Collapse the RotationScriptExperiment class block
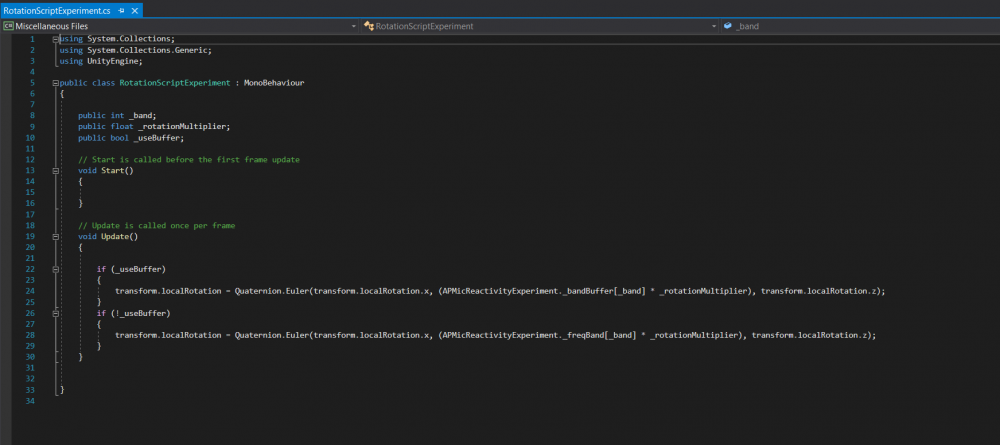 [x=55, y=83]
